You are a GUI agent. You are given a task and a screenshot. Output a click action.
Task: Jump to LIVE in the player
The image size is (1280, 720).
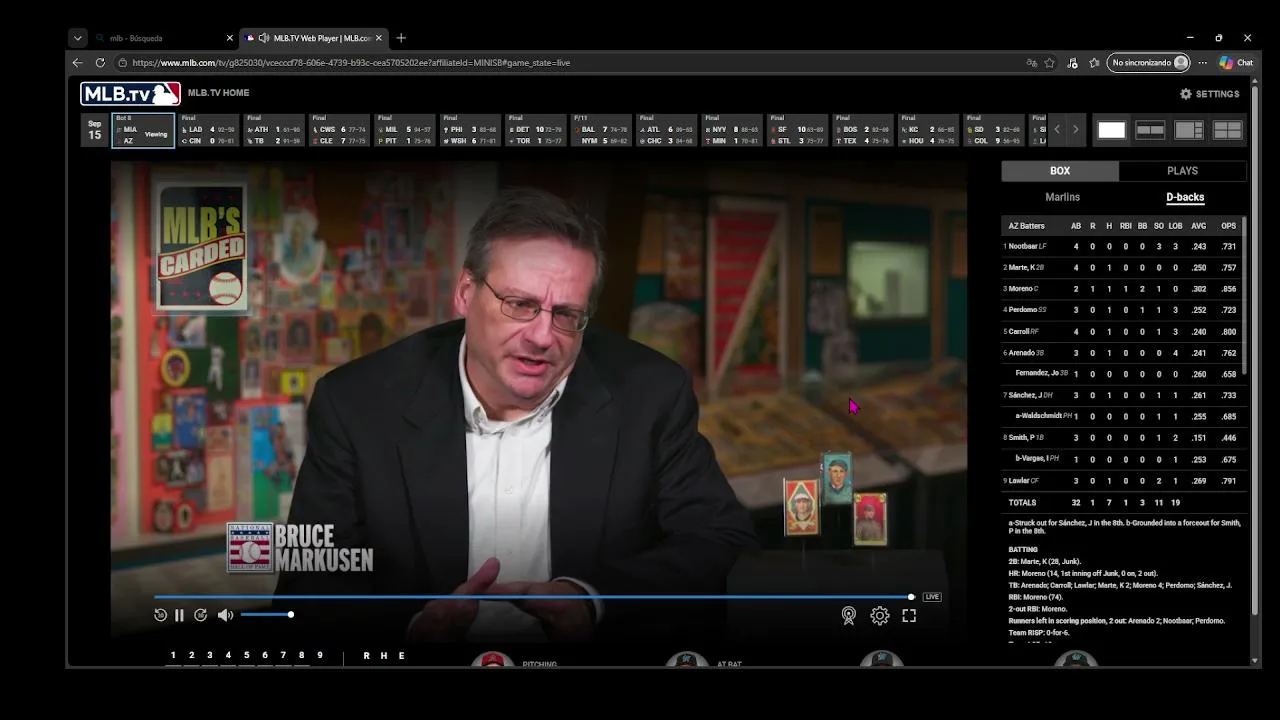pyautogui.click(x=932, y=597)
